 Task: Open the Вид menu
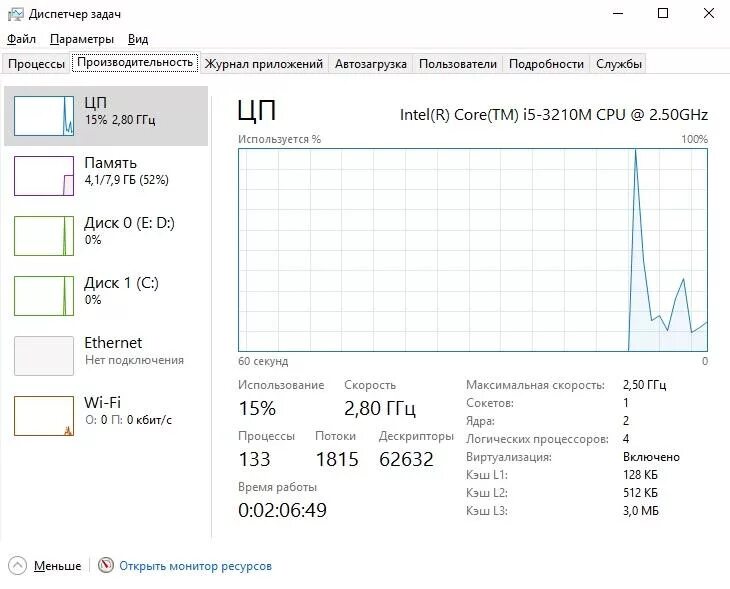pos(138,39)
